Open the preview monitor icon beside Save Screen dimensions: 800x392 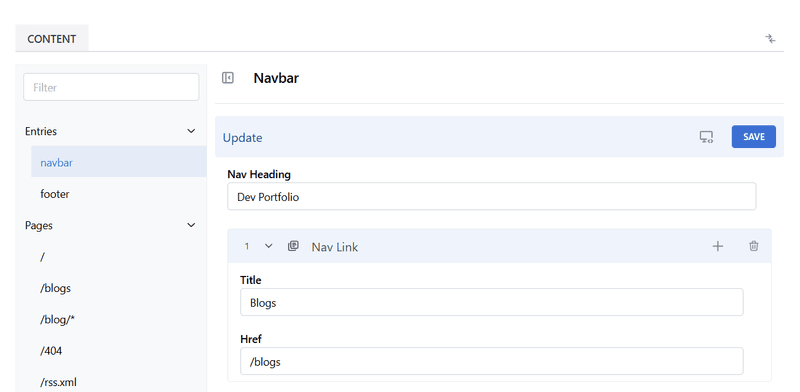(706, 137)
